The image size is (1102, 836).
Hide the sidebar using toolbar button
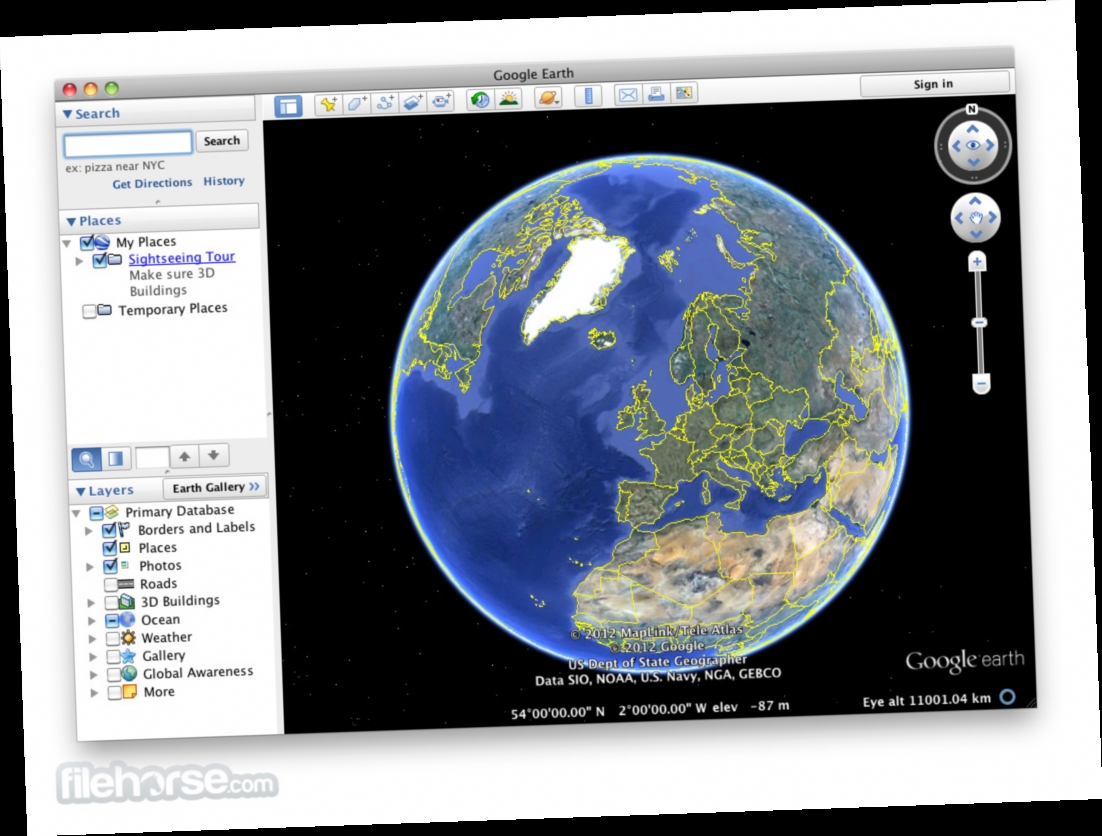click(288, 107)
